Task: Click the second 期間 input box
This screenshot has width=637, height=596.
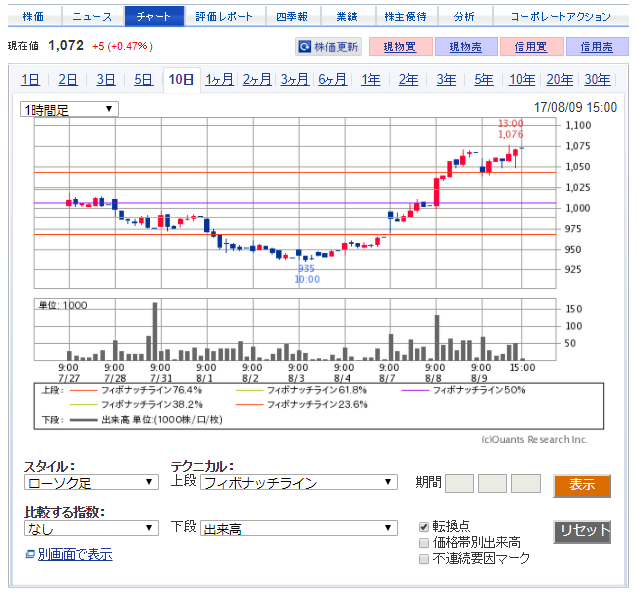Action: coord(492,483)
